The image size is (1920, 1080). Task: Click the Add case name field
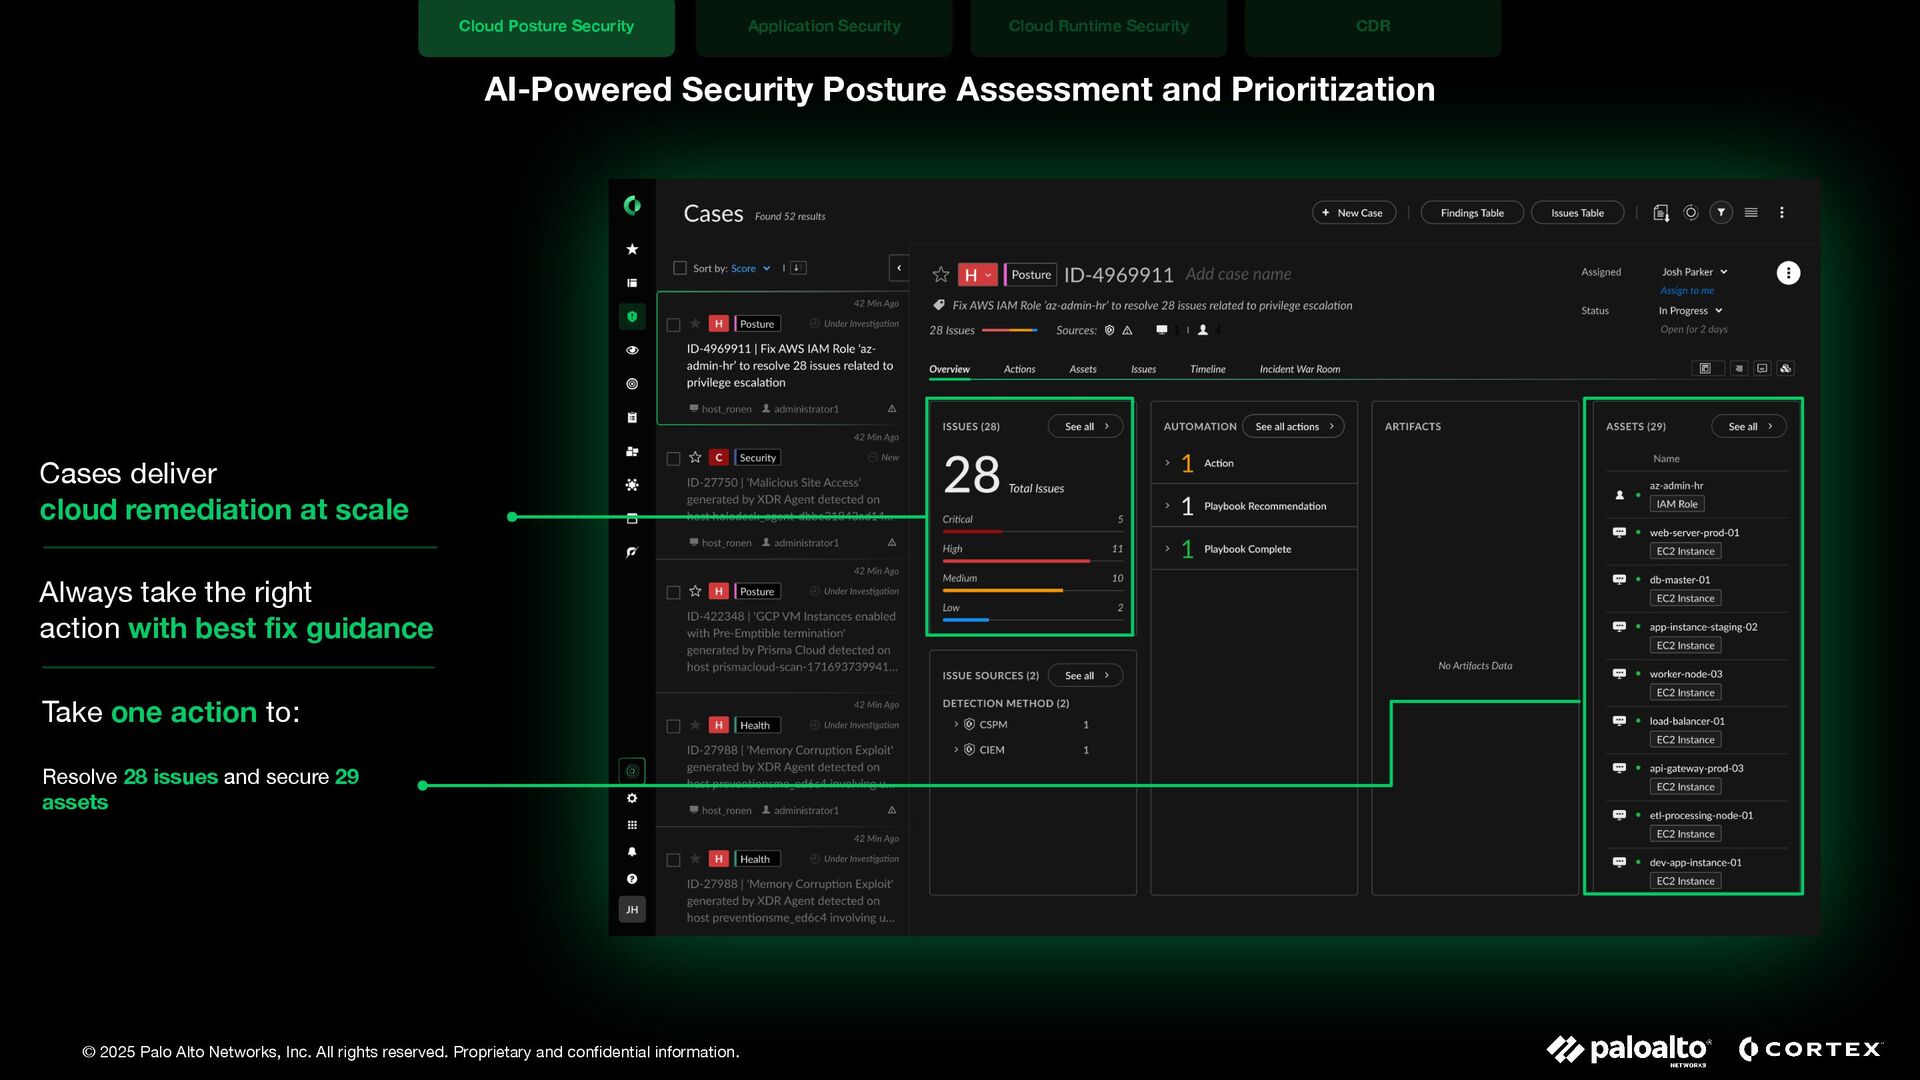tap(1237, 274)
